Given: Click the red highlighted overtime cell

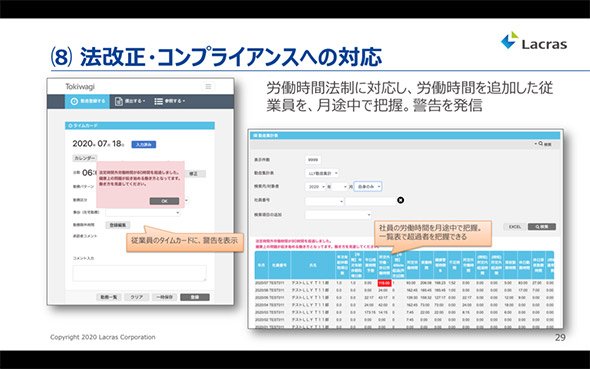Looking at the screenshot, I should click(384, 283).
